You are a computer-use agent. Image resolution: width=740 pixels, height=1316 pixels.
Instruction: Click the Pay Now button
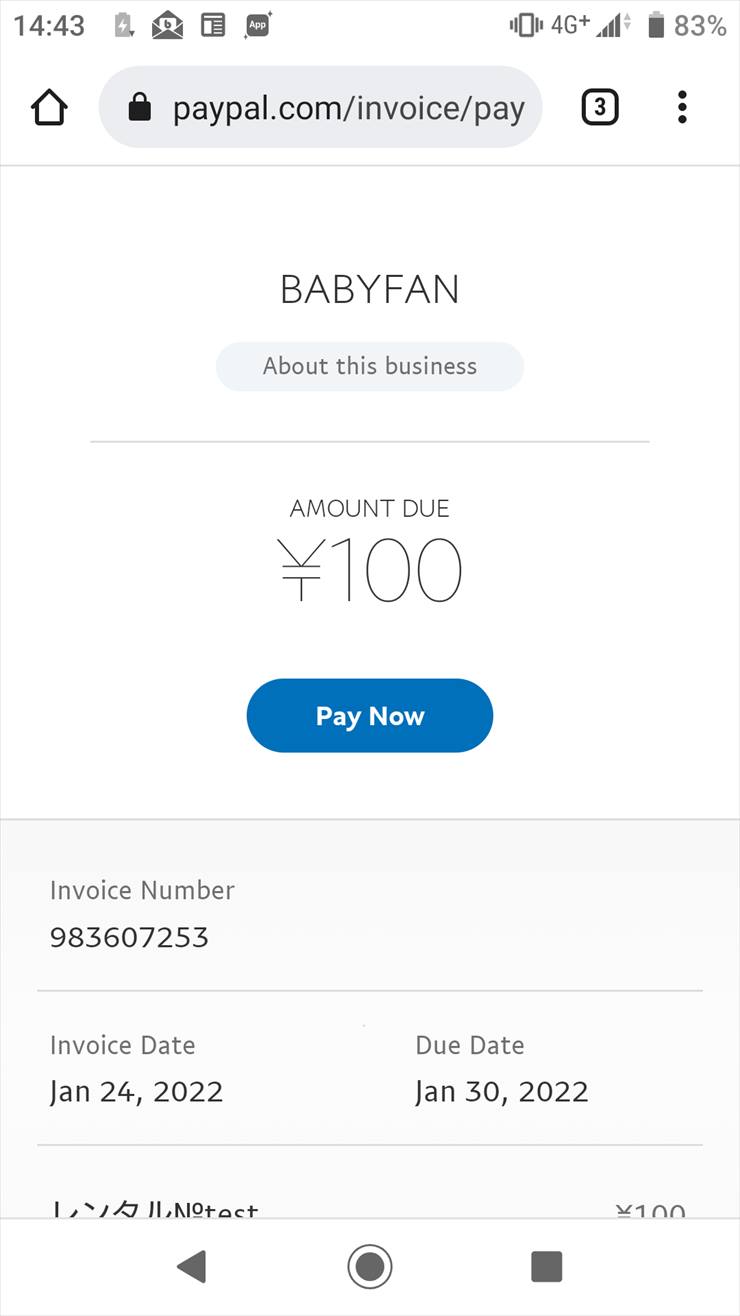click(370, 716)
